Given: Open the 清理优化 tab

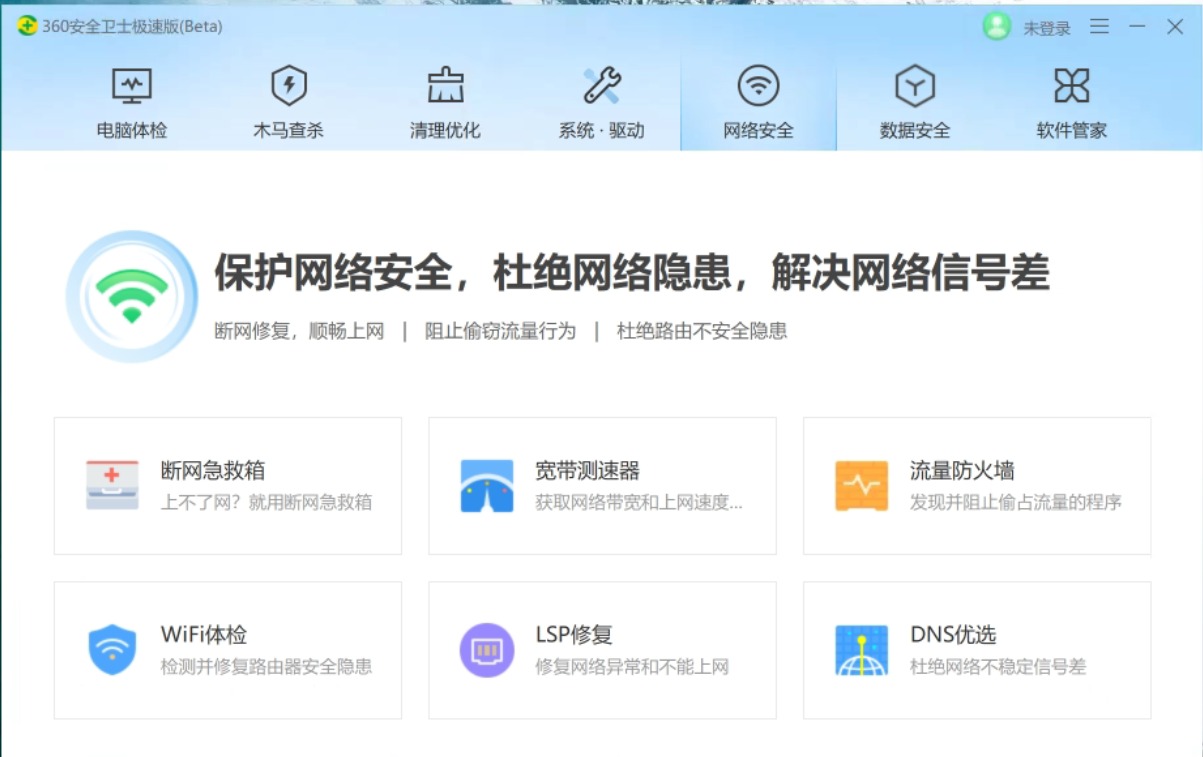Looking at the screenshot, I should 445,102.
